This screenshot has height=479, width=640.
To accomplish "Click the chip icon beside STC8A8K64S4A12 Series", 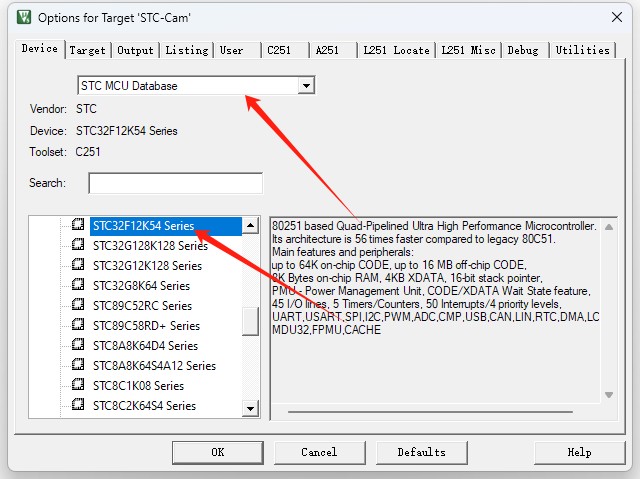I will coord(78,364).
